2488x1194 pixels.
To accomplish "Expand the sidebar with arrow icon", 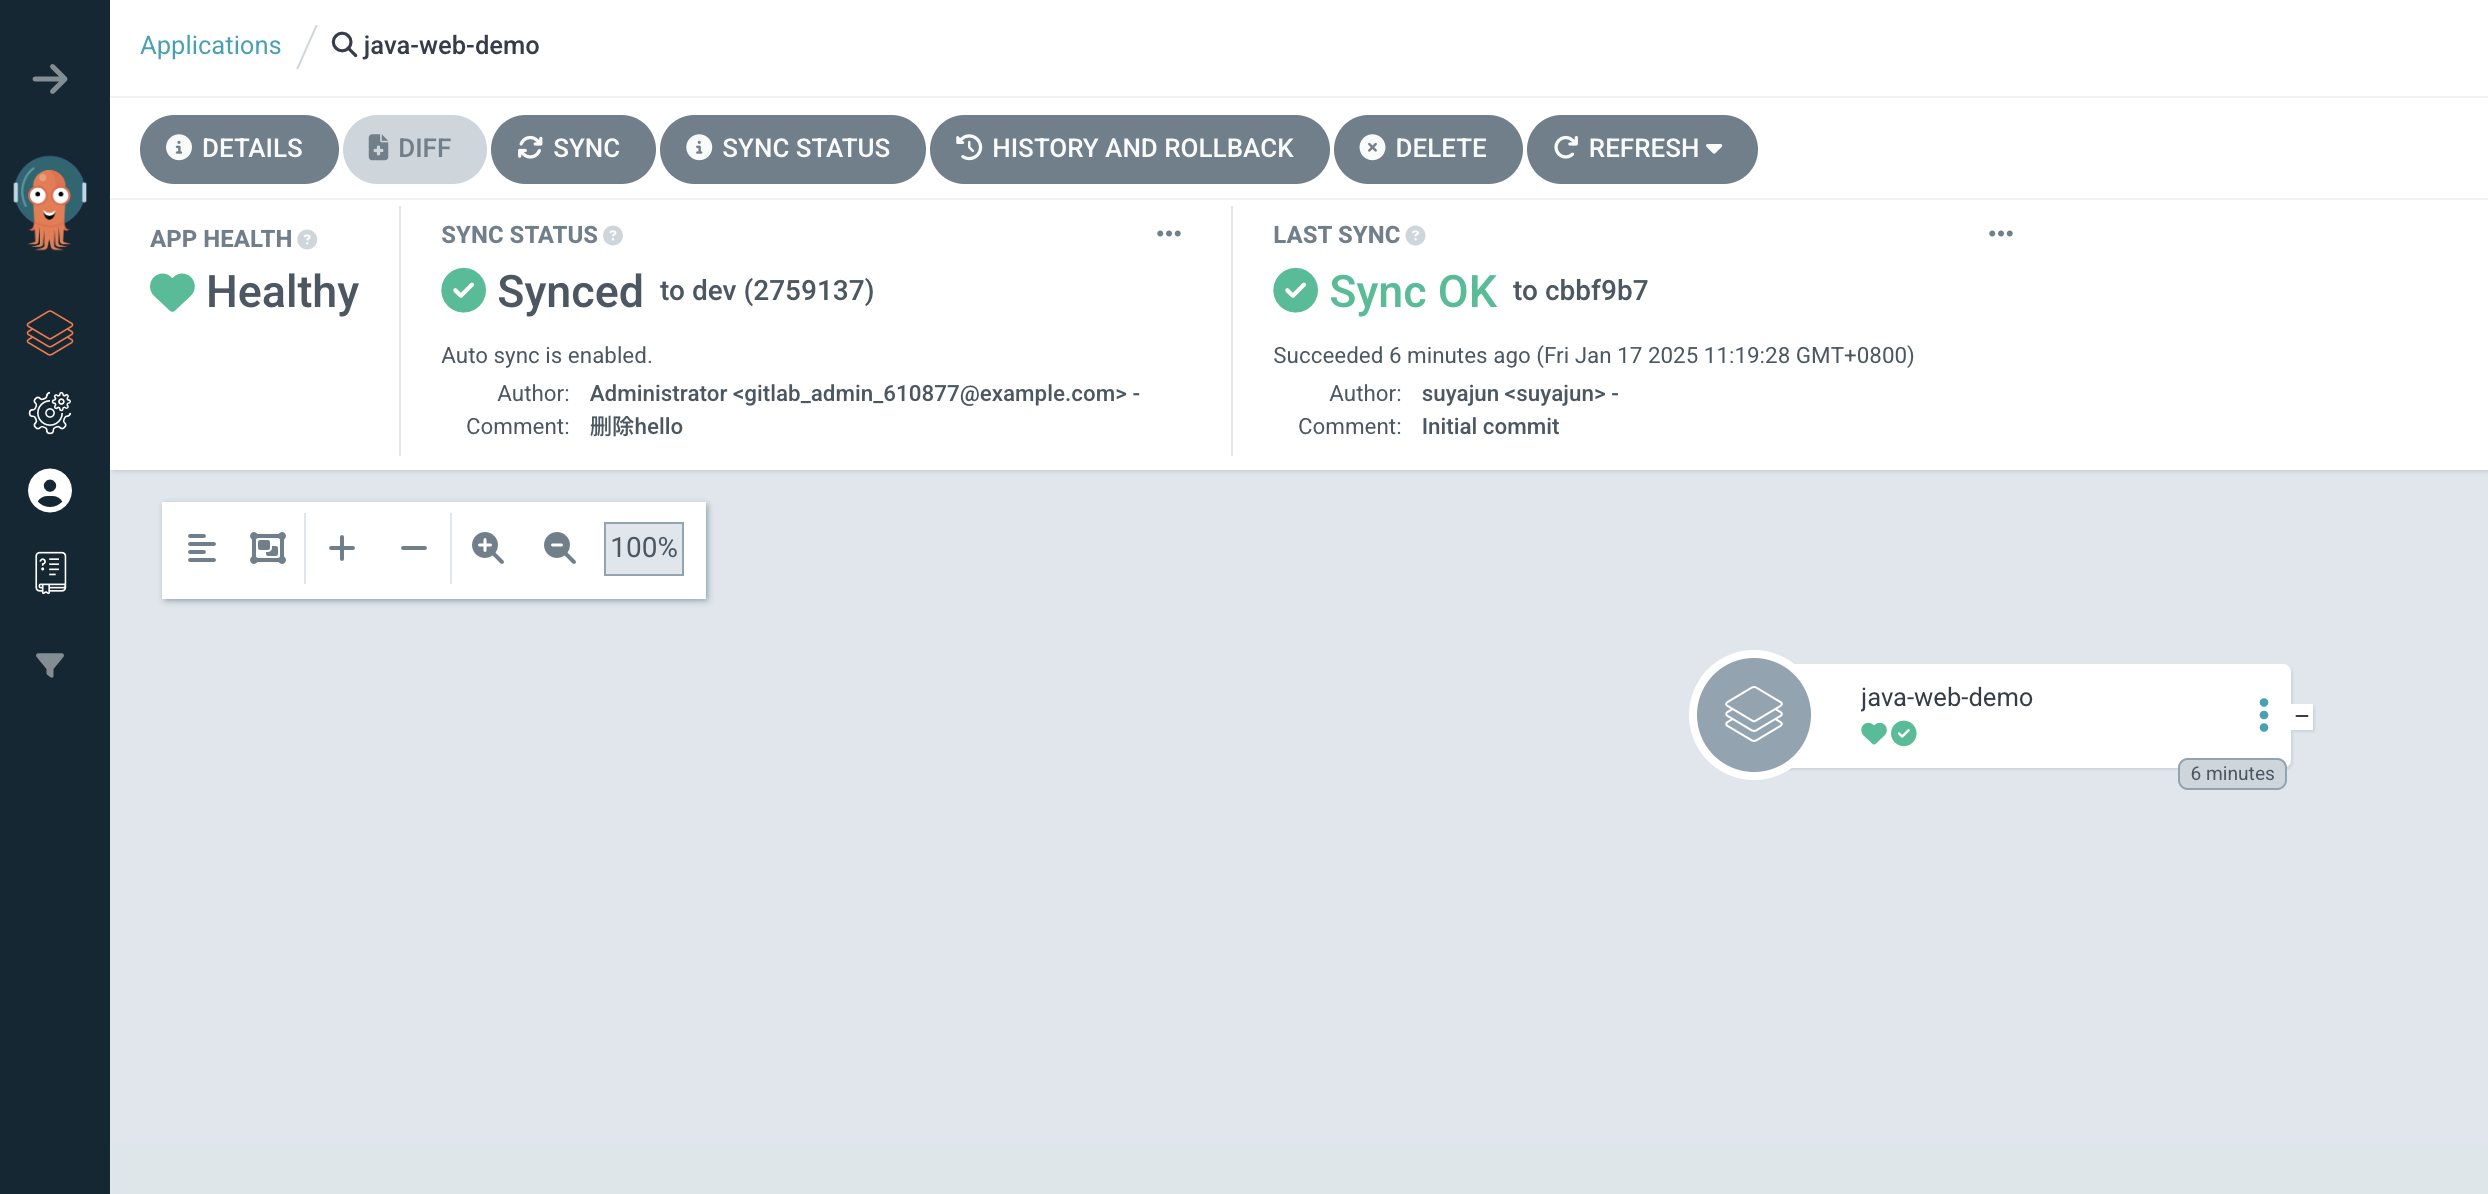I will point(49,79).
